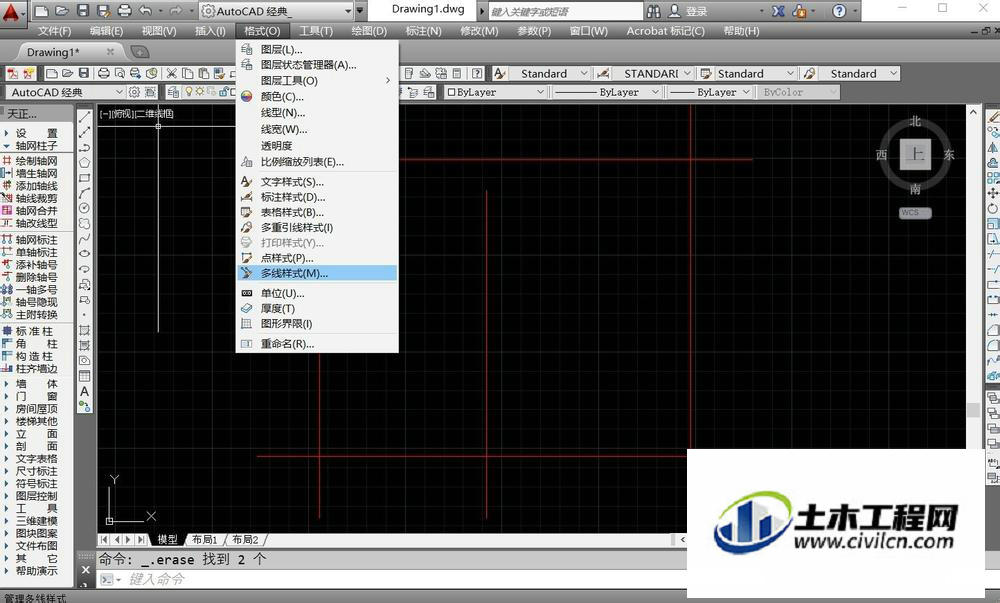1000x603 pixels.
Task: Toggle the layer lock padlock icon
Action: click(224, 92)
